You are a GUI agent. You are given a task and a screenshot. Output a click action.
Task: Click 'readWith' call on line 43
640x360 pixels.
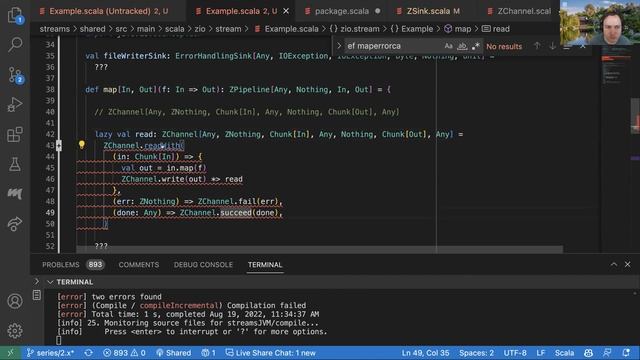point(162,145)
